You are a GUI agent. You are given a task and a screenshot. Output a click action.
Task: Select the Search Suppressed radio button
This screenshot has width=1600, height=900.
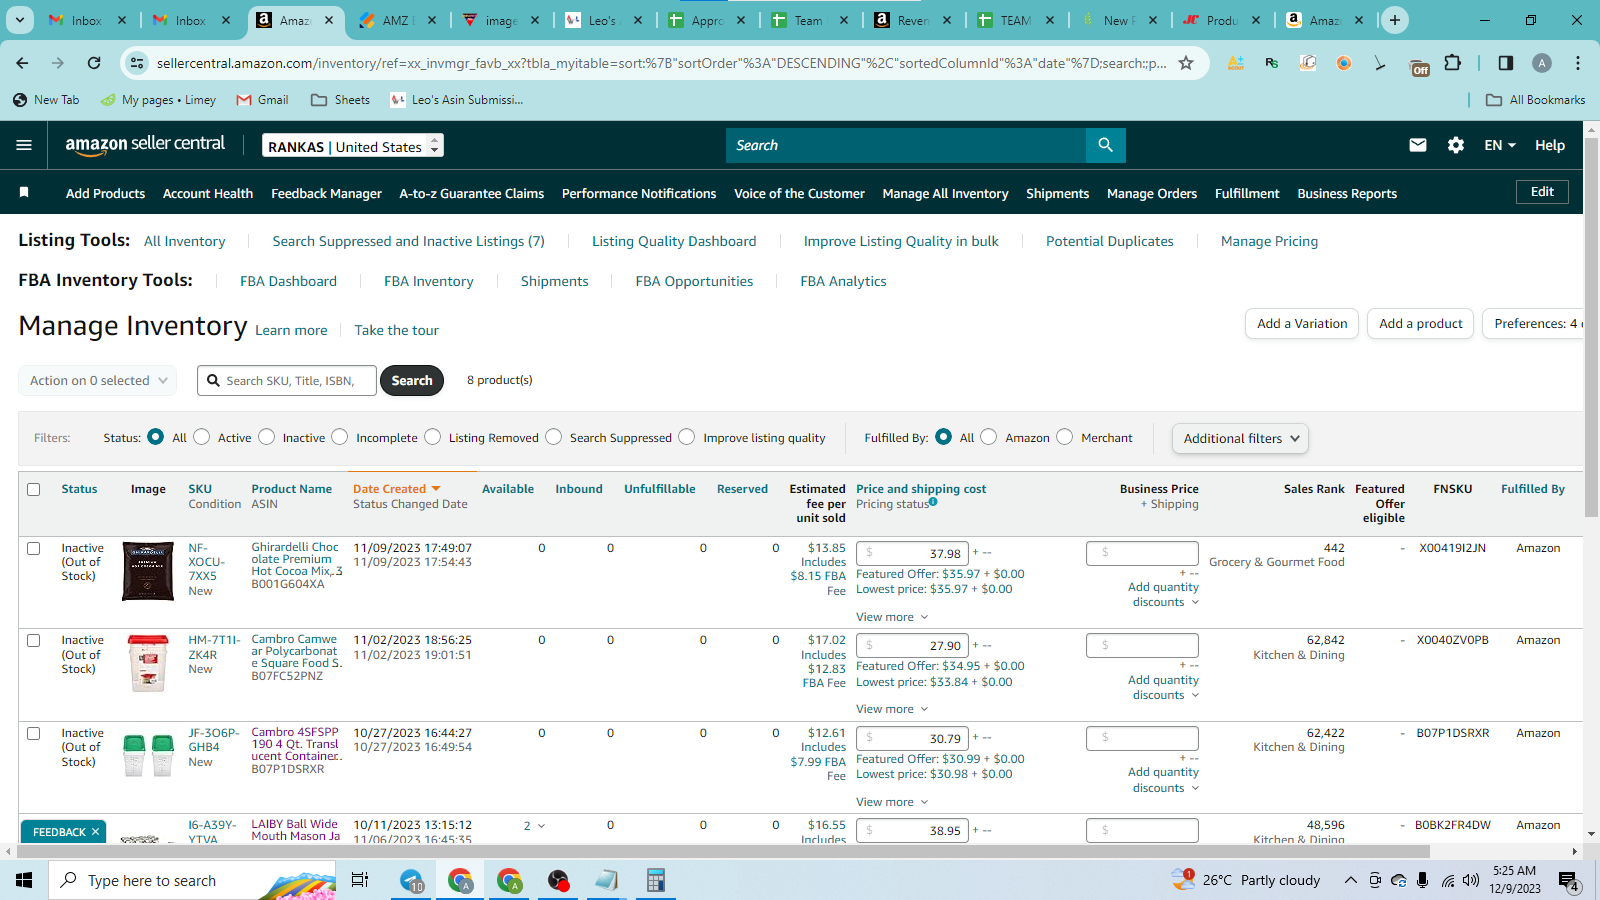coord(554,437)
